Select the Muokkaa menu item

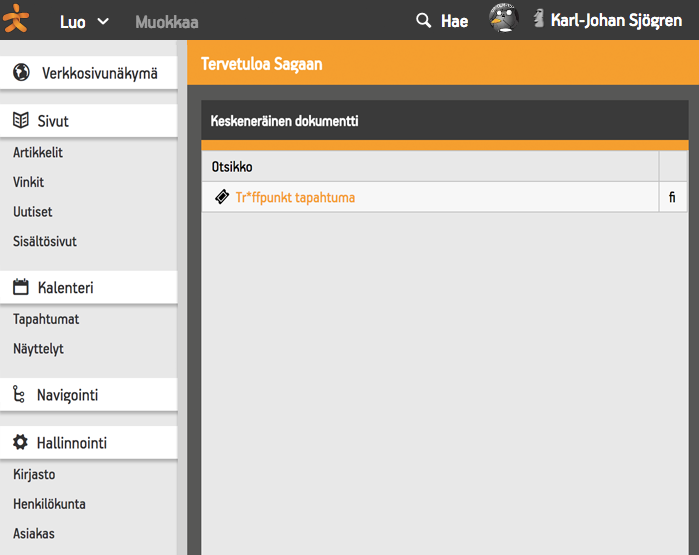pos(167,22)
